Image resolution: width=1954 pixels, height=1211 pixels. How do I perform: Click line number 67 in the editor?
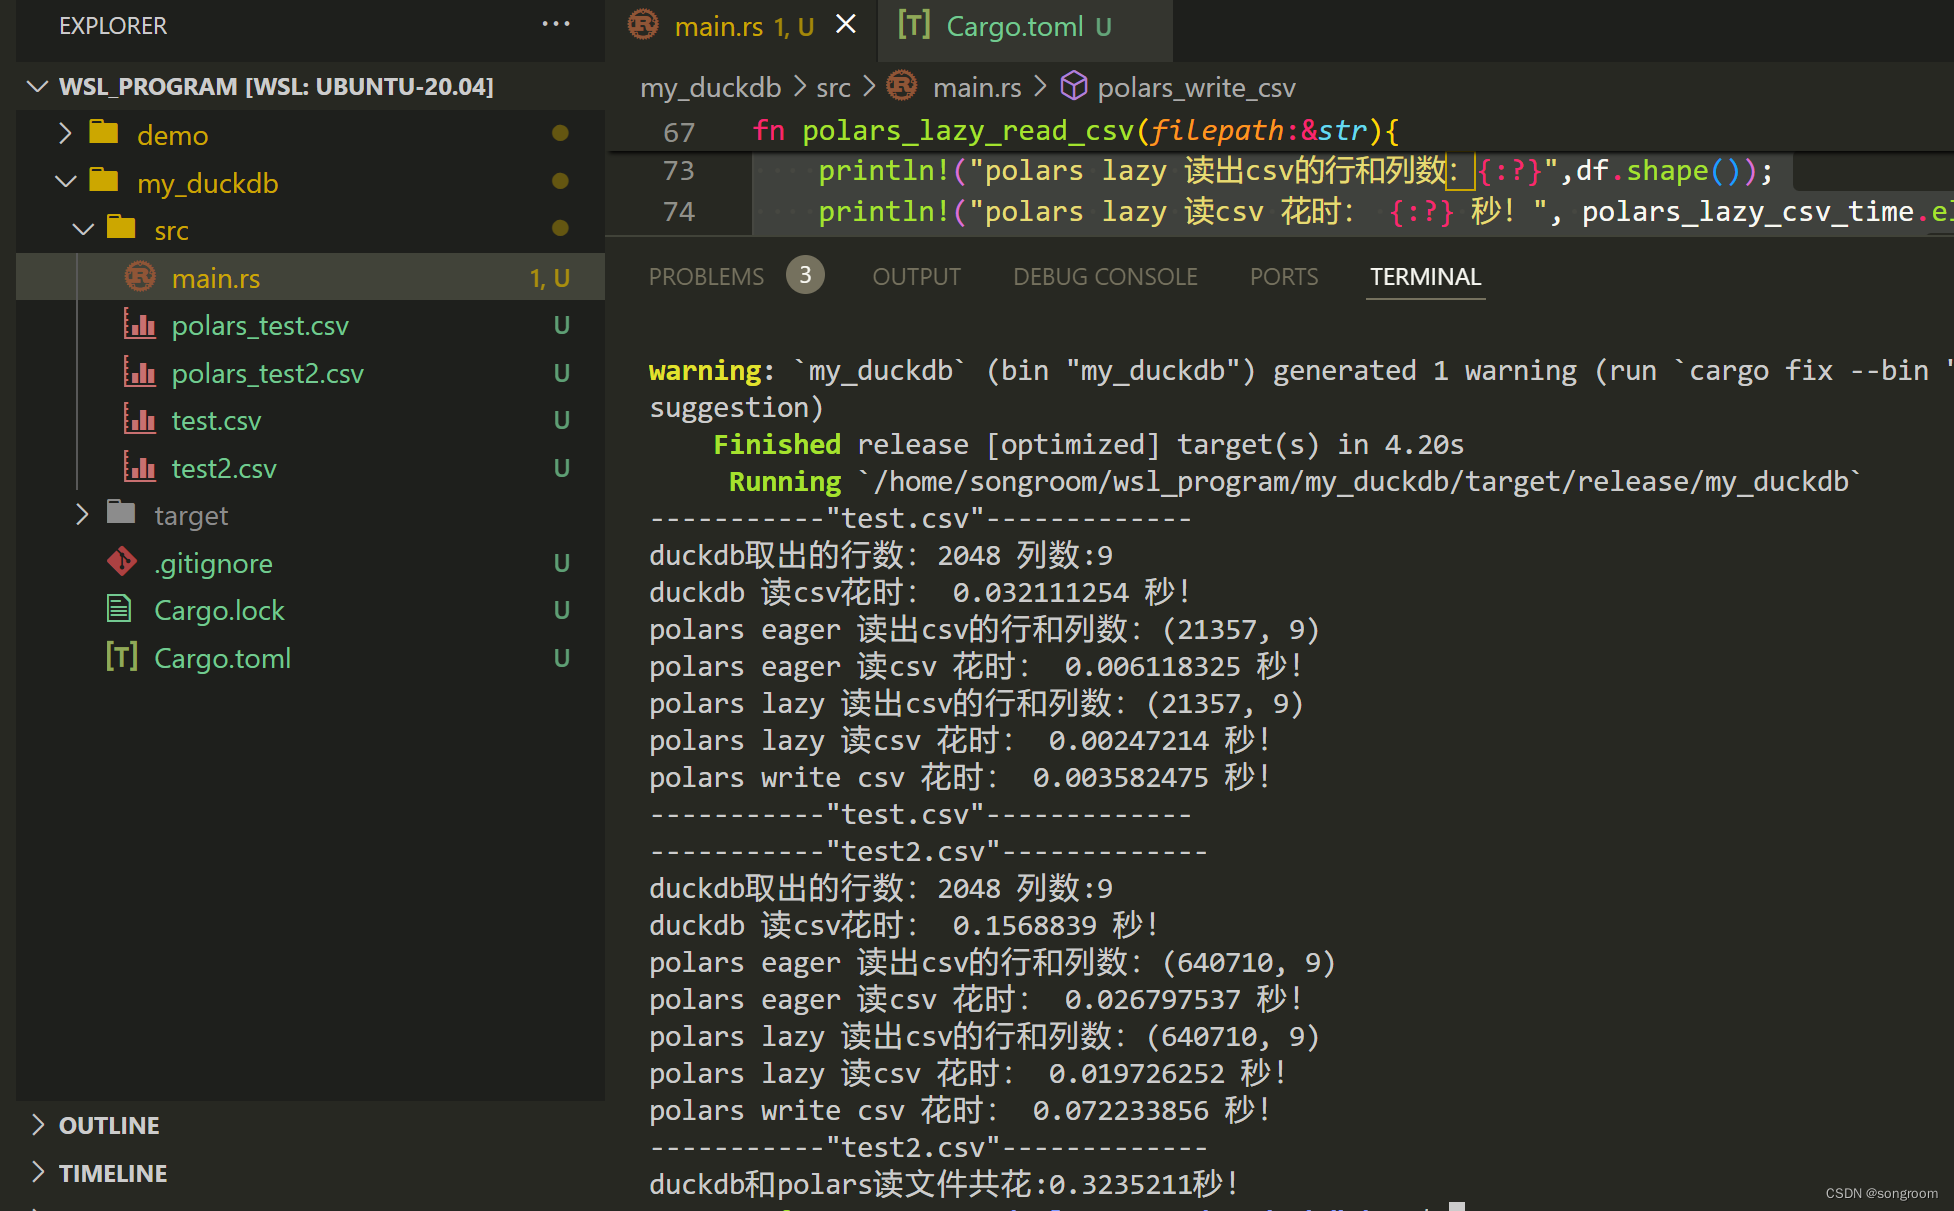pyautogui.click(x=678, y=131)
